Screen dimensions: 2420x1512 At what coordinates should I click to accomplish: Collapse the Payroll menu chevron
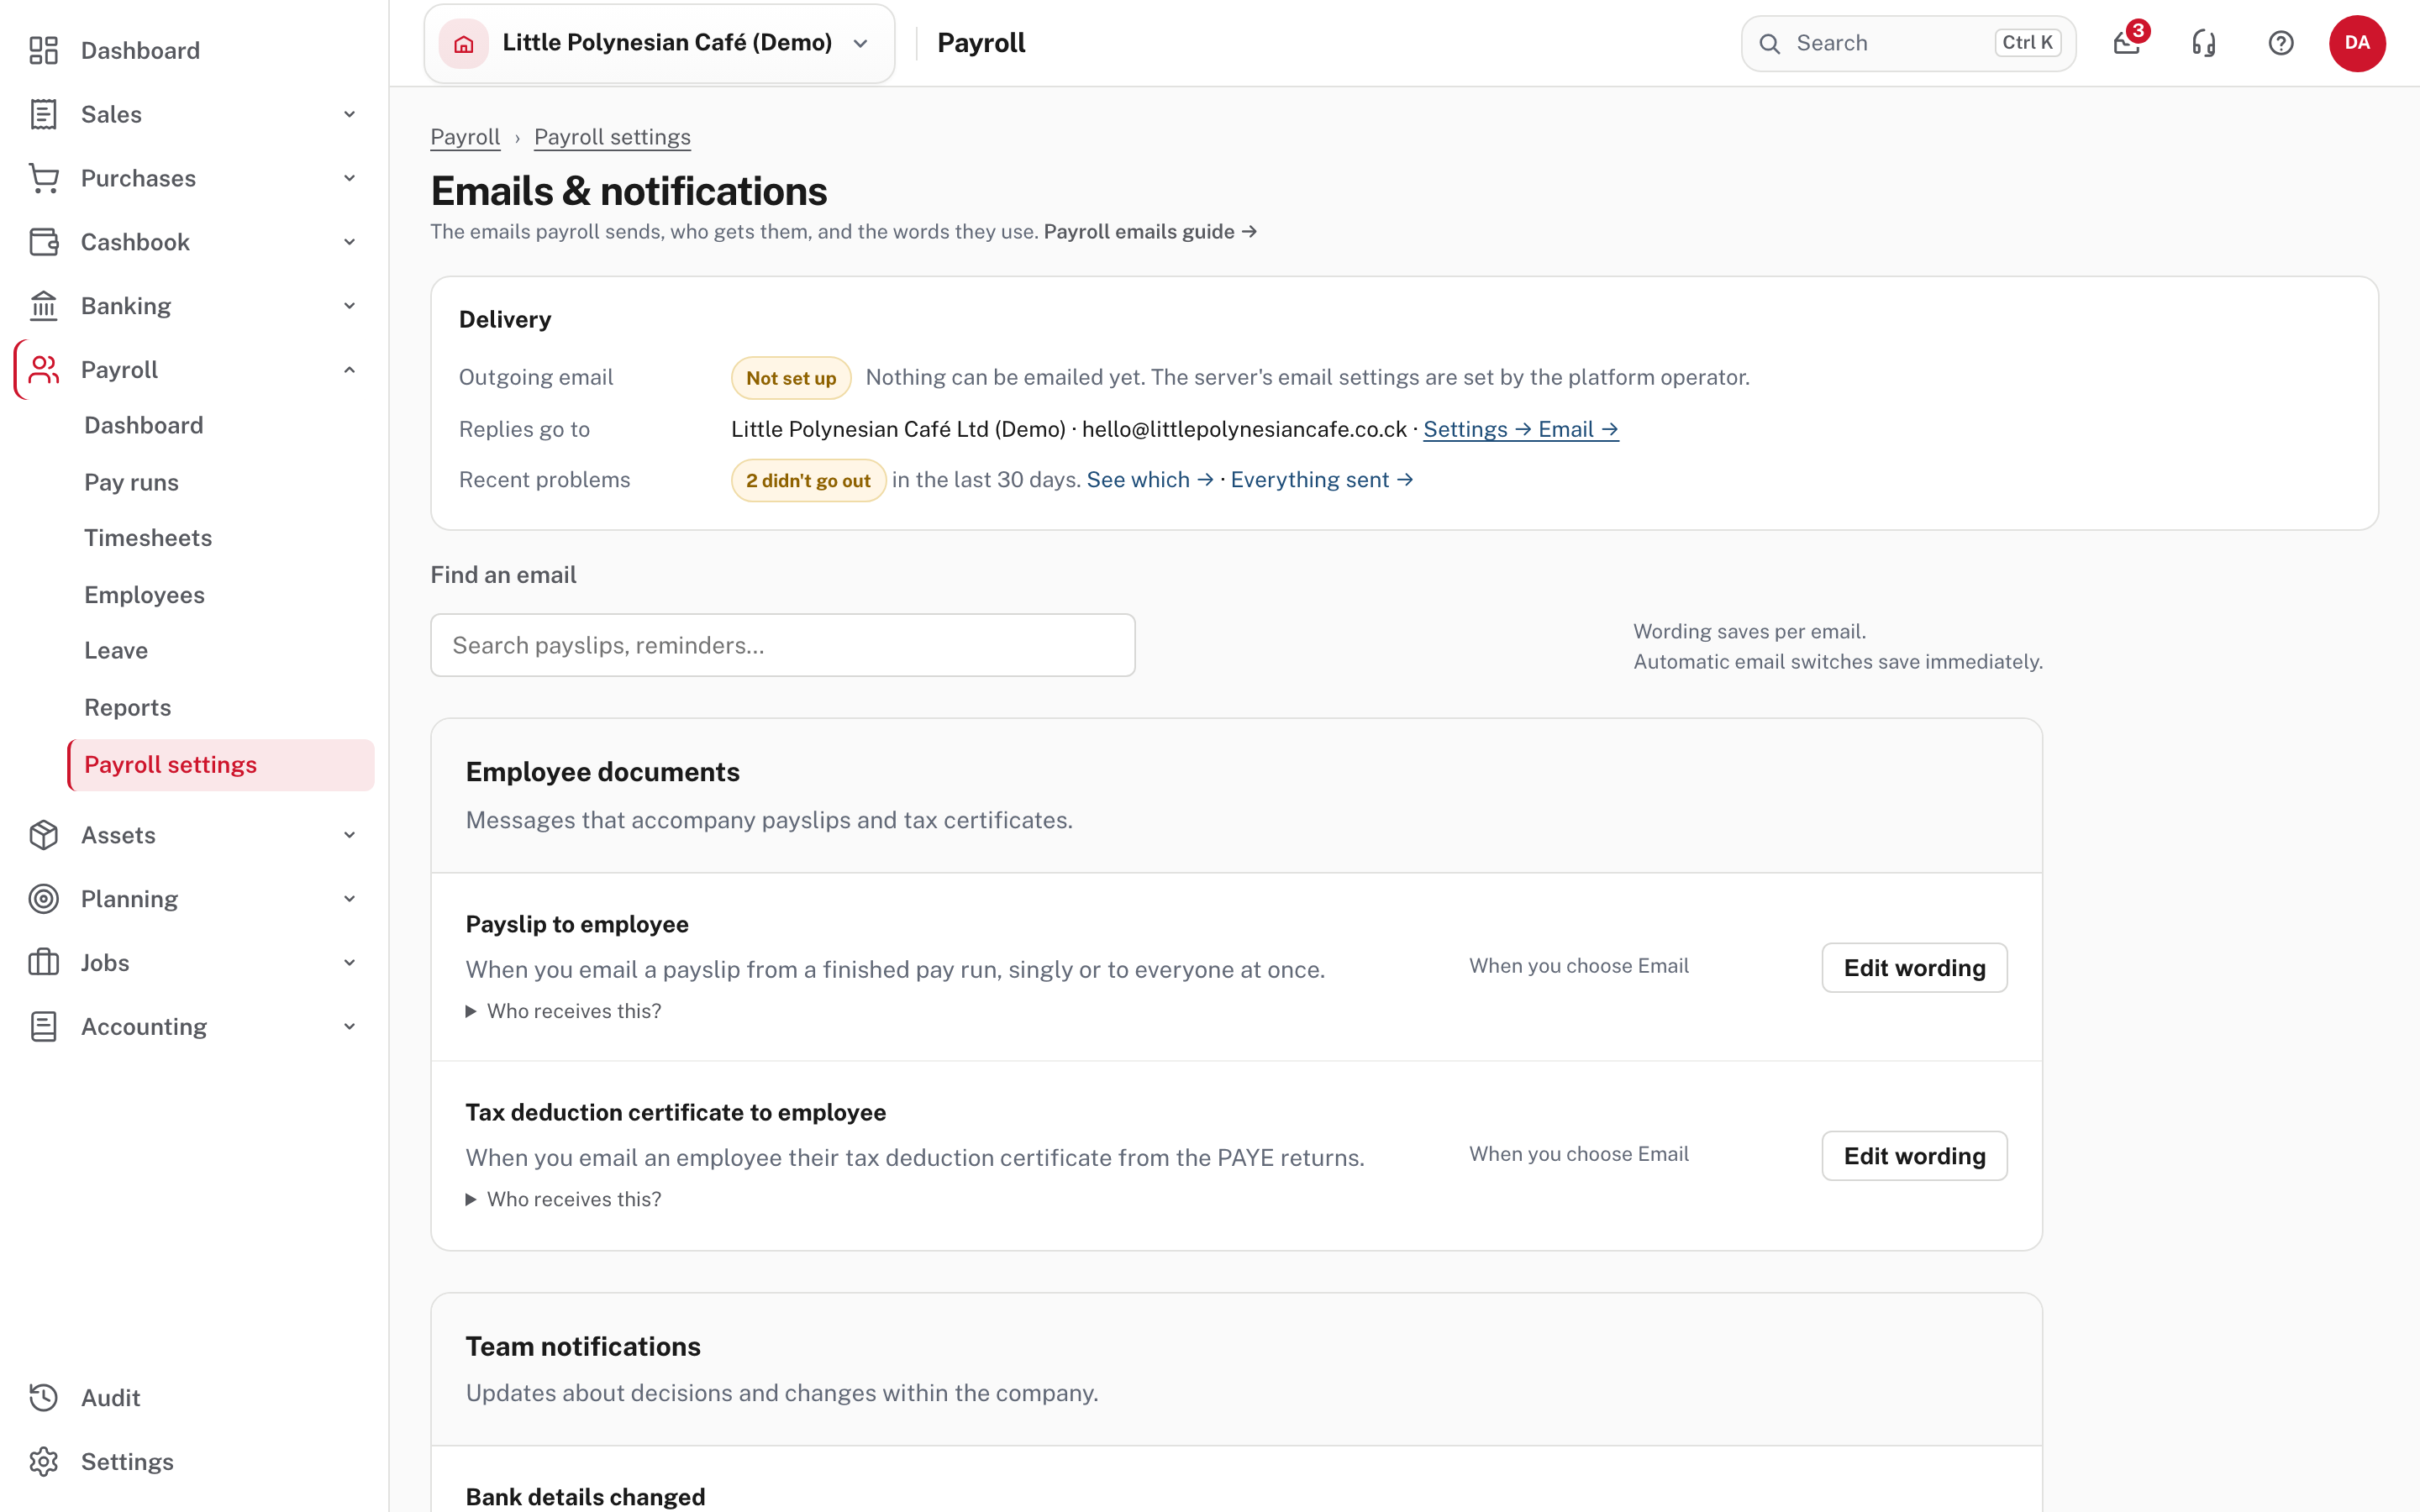(x=350, y=370)
